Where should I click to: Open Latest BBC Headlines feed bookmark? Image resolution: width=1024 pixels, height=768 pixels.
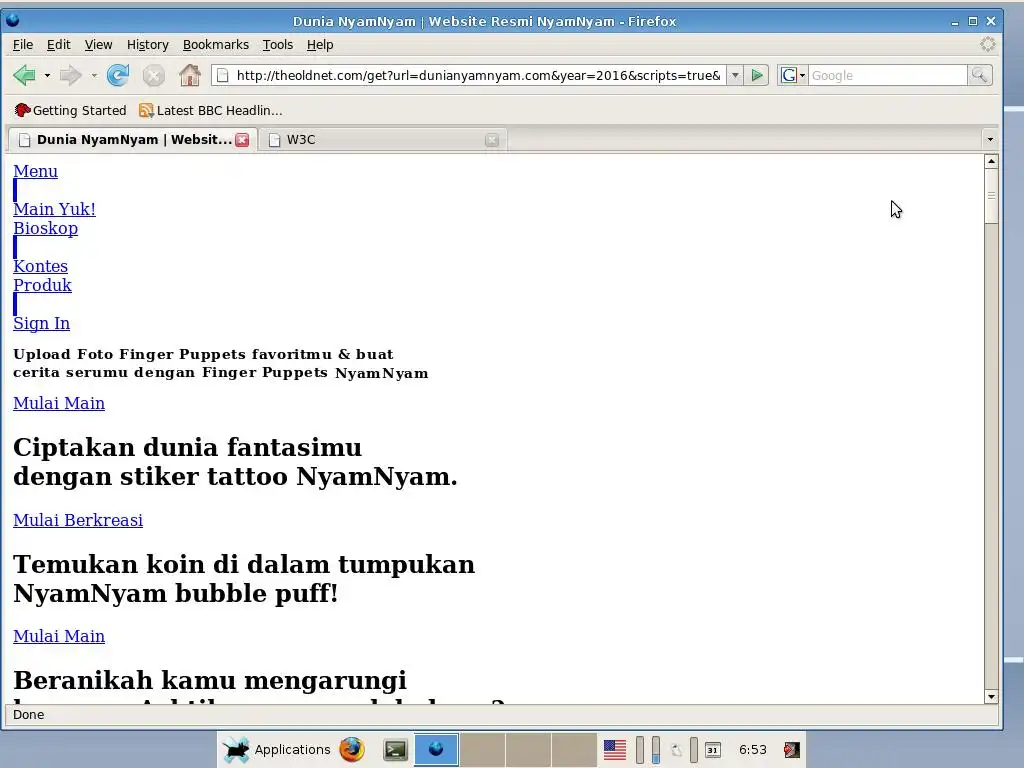pos(211,110)
